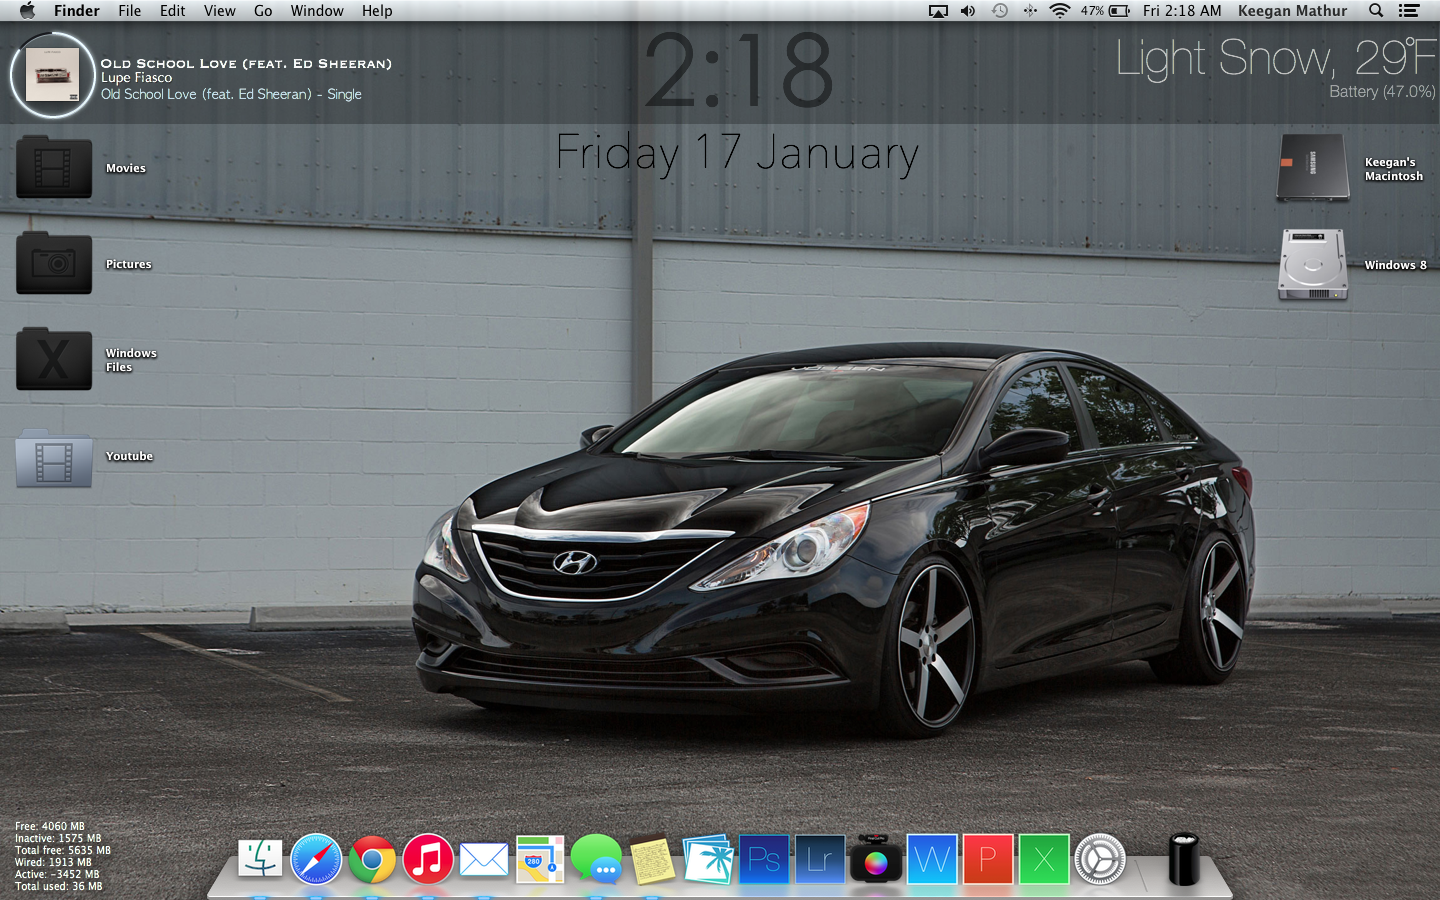Launch Lightroom from the Dock
This screenshot has height=900, width=1440.
coord(820,859)
